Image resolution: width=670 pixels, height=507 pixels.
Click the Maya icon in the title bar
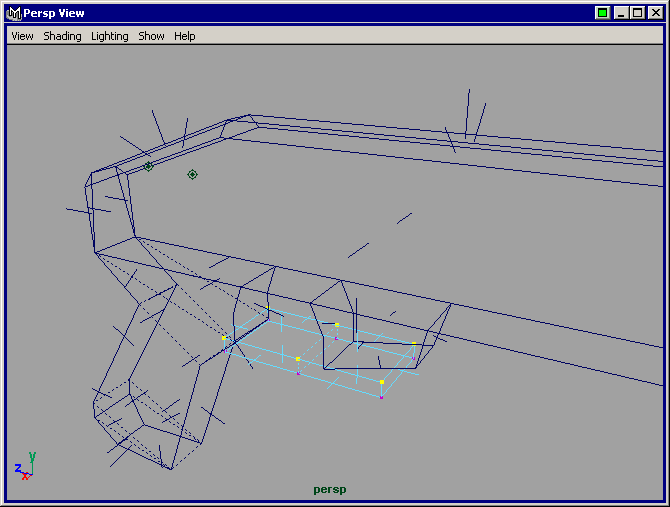coord(14,13)
